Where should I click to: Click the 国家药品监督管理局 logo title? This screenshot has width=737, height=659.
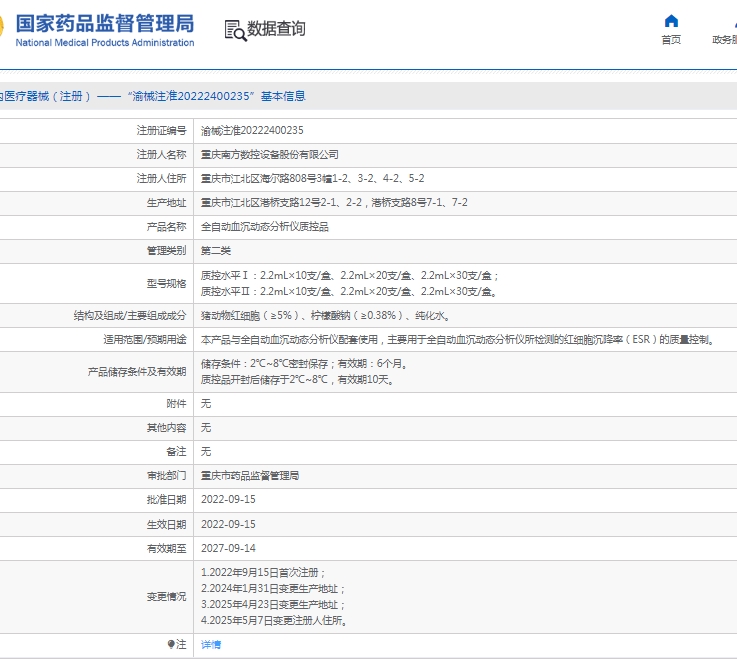[105, 23]
